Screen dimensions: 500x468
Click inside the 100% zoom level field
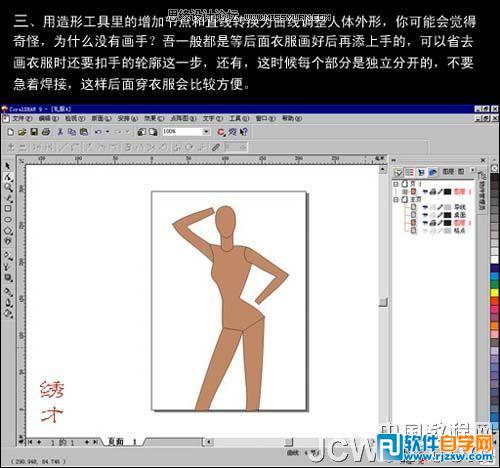tap(182, 132)
